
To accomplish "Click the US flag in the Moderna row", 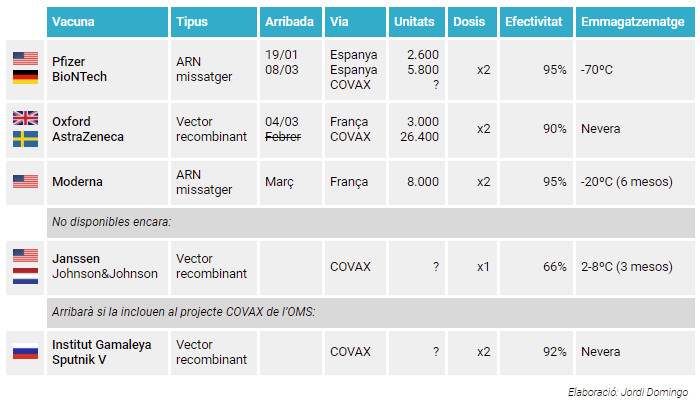I will pyautogui.click(x=25, y=182).
